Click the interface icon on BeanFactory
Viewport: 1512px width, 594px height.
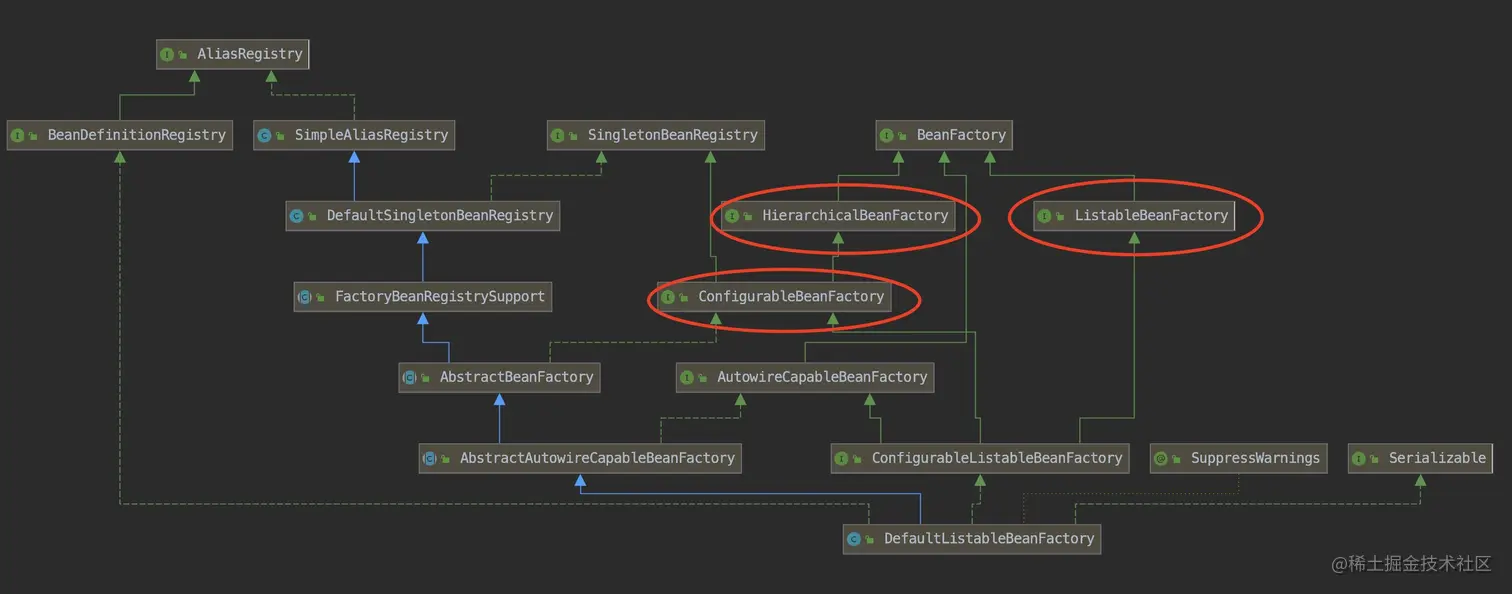tap(887, 135)
